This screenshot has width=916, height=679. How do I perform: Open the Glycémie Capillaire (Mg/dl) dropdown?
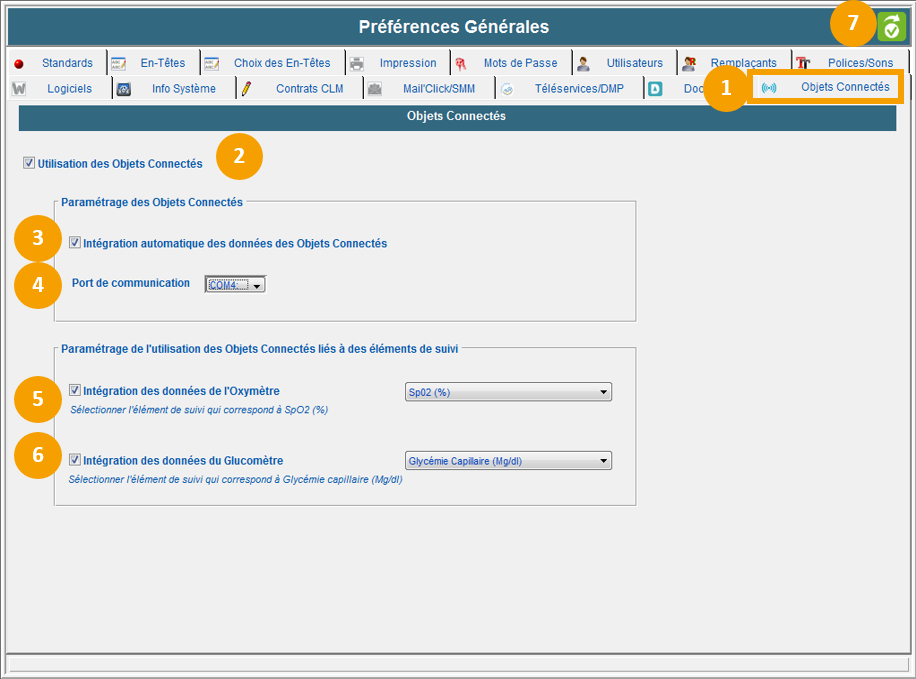pyautogui.click(x=508, y=461)
